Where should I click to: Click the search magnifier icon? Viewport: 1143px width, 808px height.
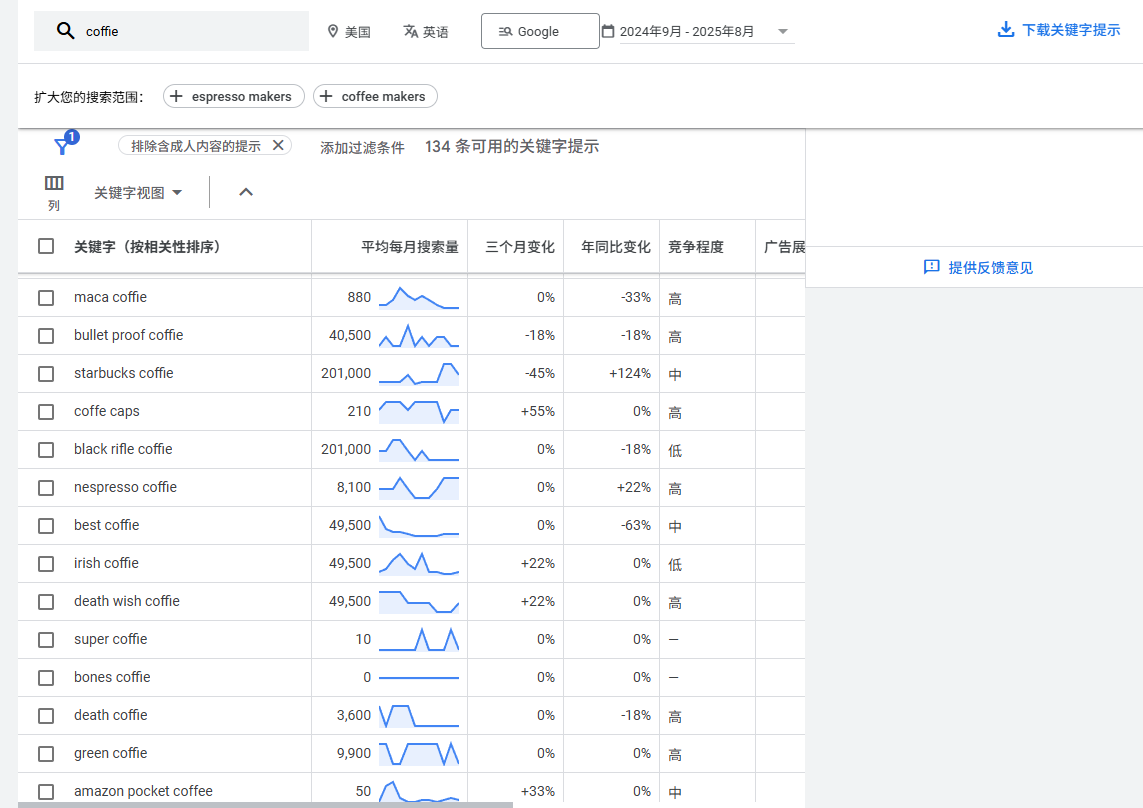[x=65, y=31]
